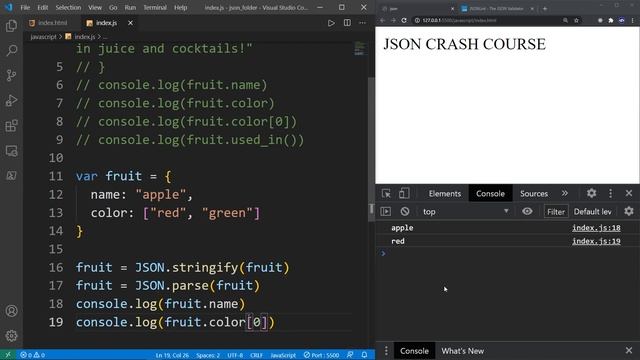640x360 pixels.
Task: Toggle the live expression eye icon
Action: pyautogui.click(x=527, y=211)
